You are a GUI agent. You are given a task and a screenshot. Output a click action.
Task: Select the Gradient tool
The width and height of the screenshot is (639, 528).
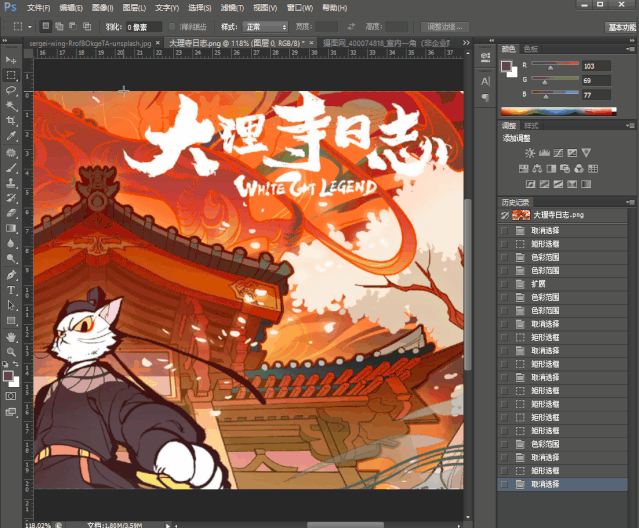(11, 228)
